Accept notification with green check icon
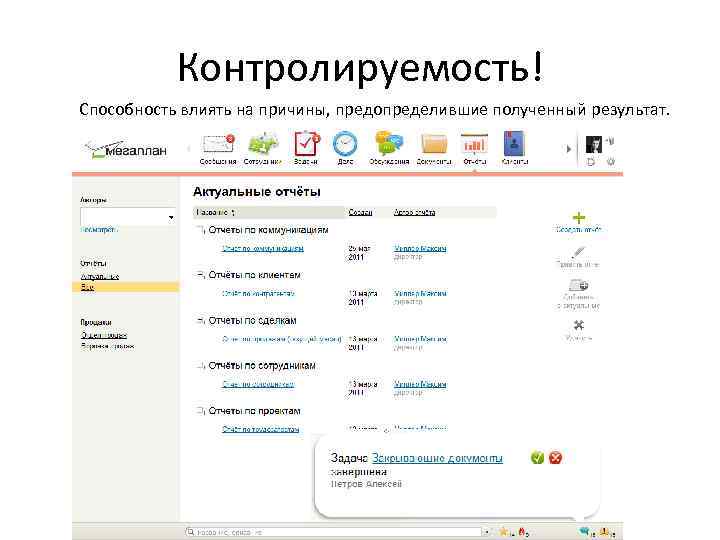Screen dimensions: 720x540 click(537, 457)
